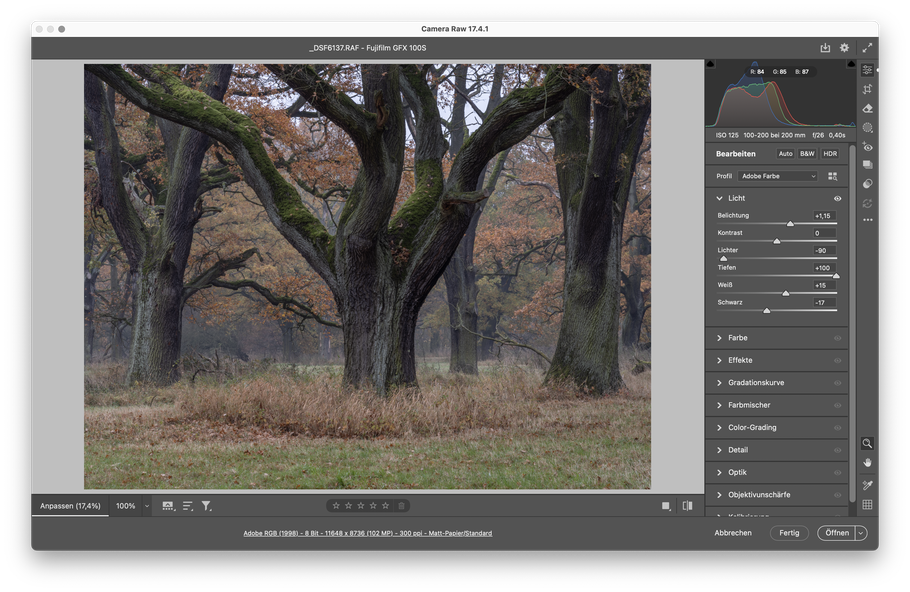This screenshot has height=592, width=910.
Task: Select the Crop and Rotate tool
Action: pos(867,89)
